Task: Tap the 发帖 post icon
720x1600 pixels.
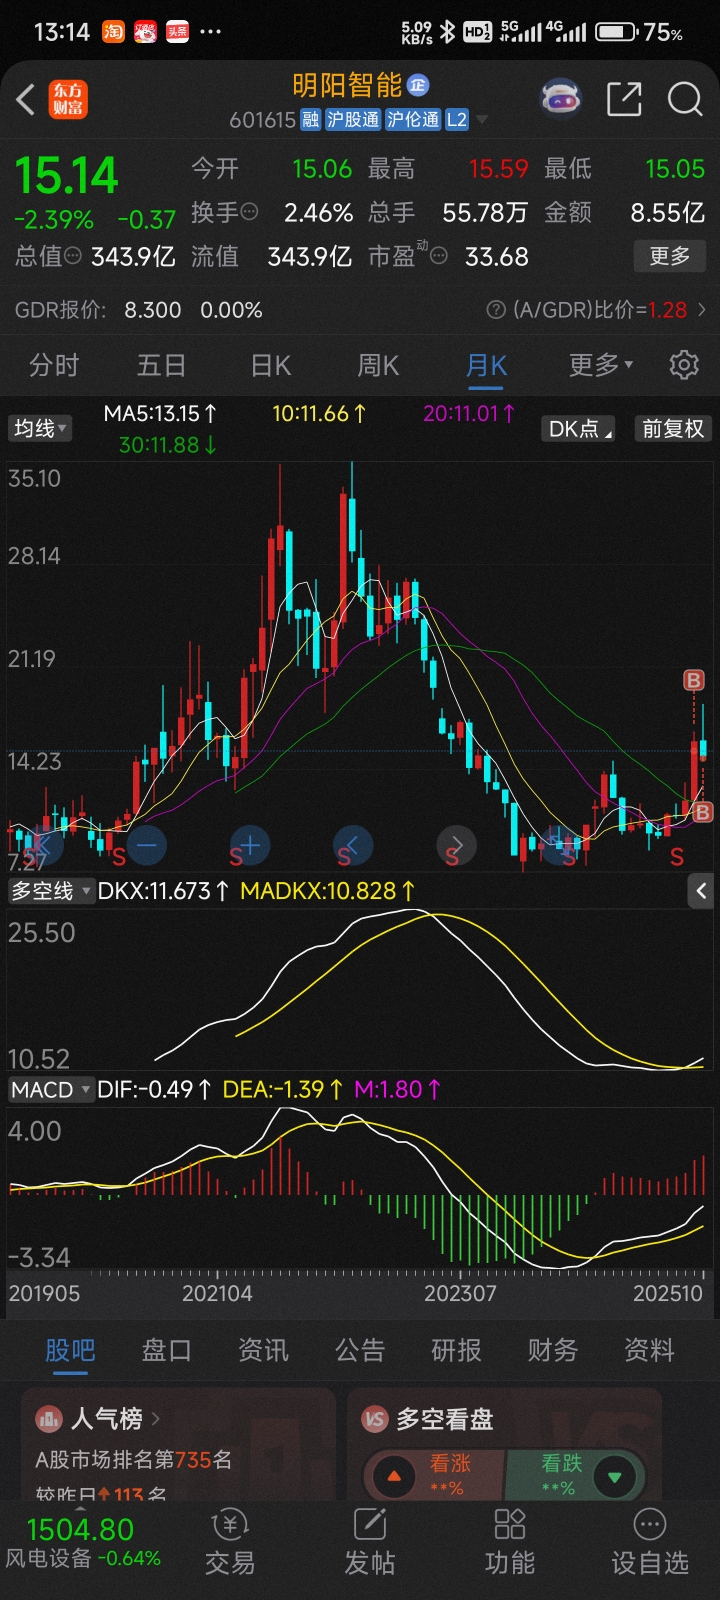Action: [370, 1525]
